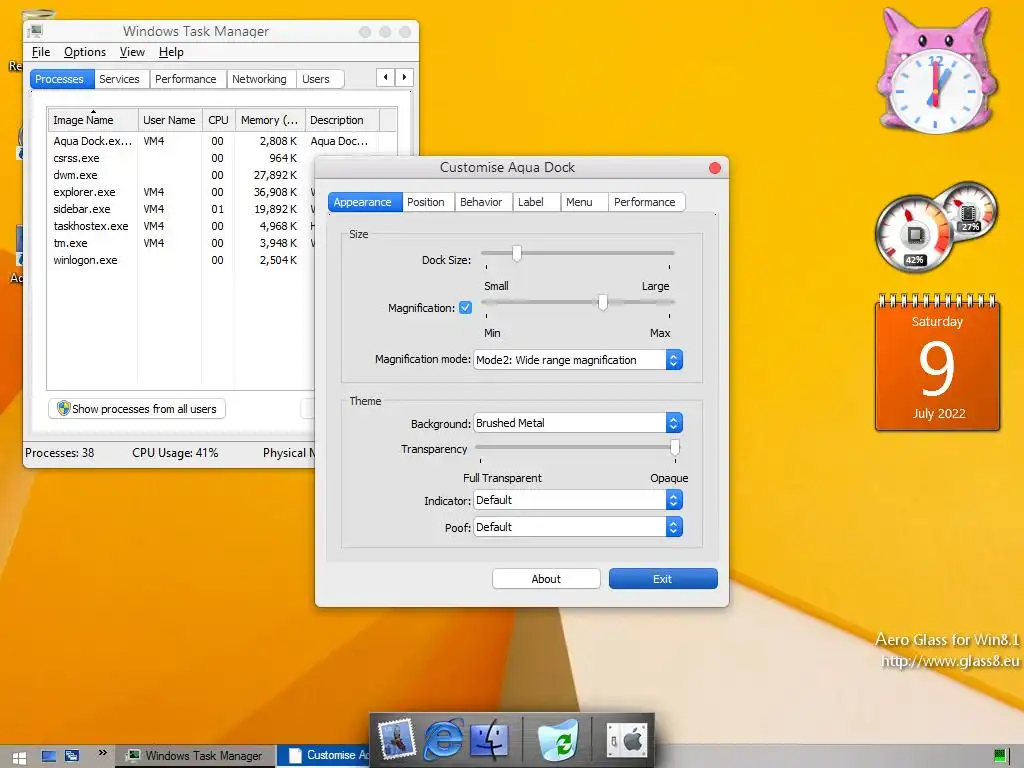Screen dimensions: 1024x768
Task: Click the Dock Size slider handle
Action: coord(517,253)
